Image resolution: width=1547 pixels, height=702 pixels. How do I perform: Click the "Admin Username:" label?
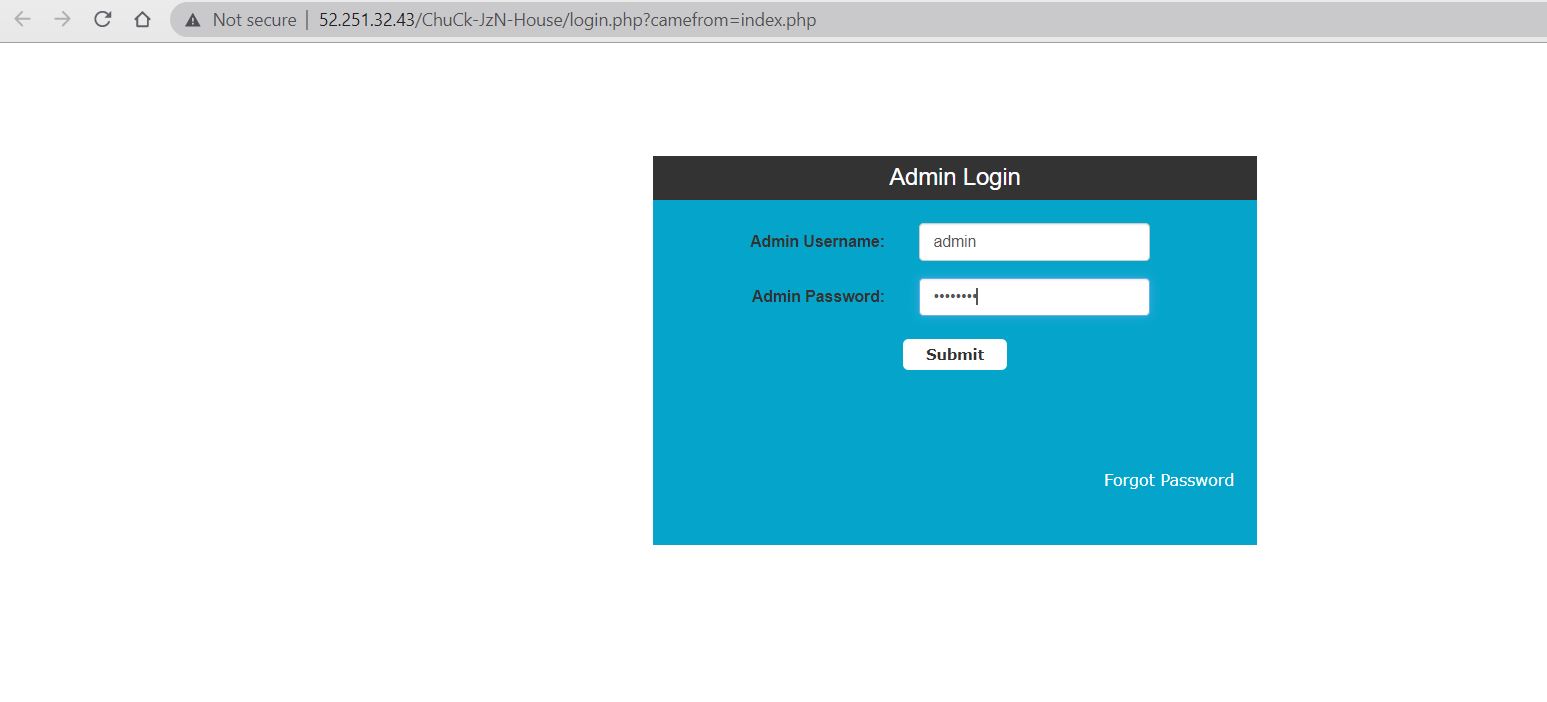click(x=817, y=241)
